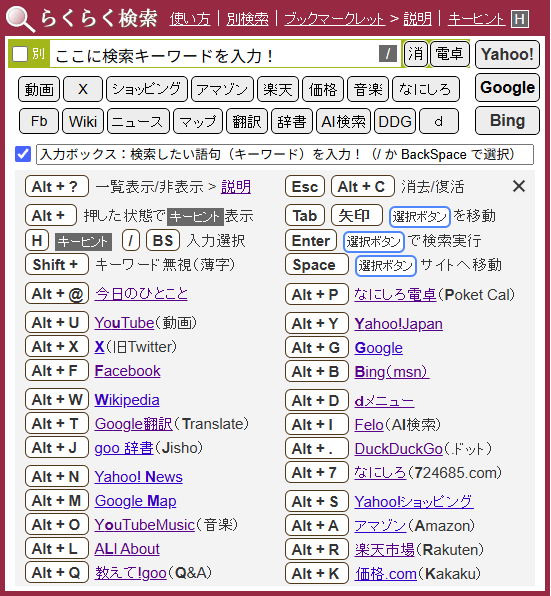Open the Google Map link
This screenshot has width=551, height=596.
tap(135, 501)
